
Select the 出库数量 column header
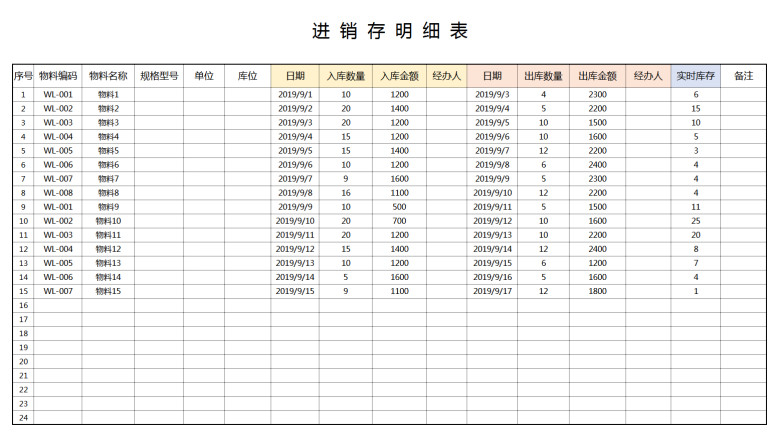[x=543, y=76]
